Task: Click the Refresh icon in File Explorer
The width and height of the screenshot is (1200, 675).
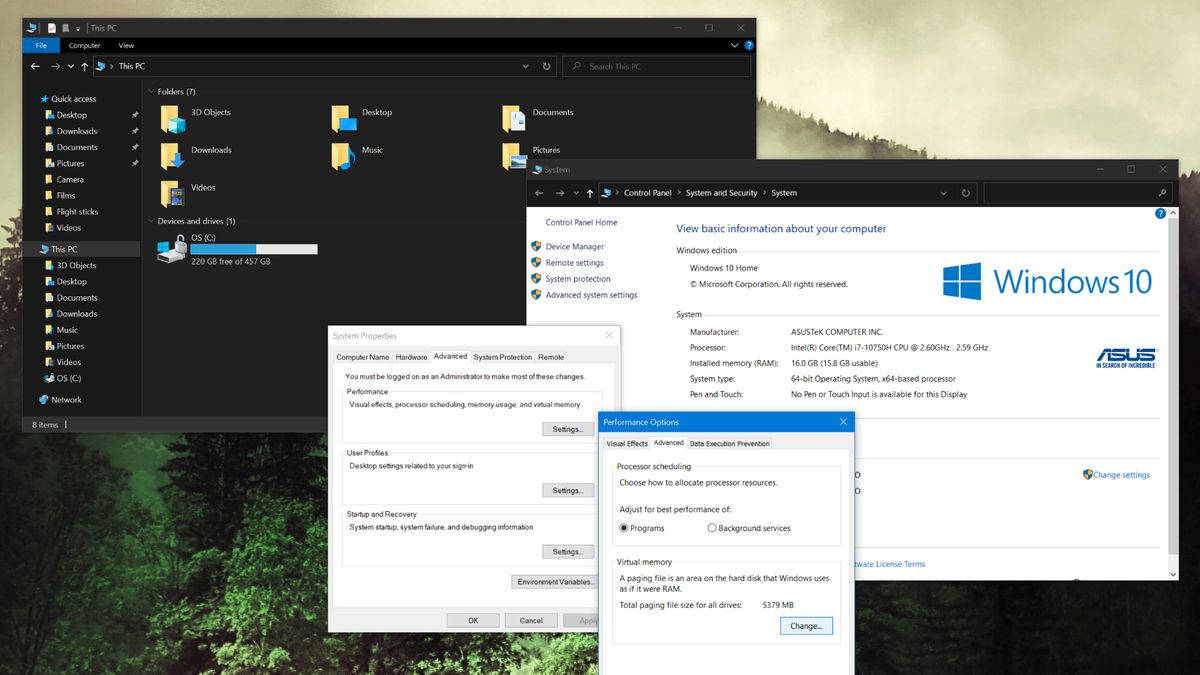Action: [546, 66]
